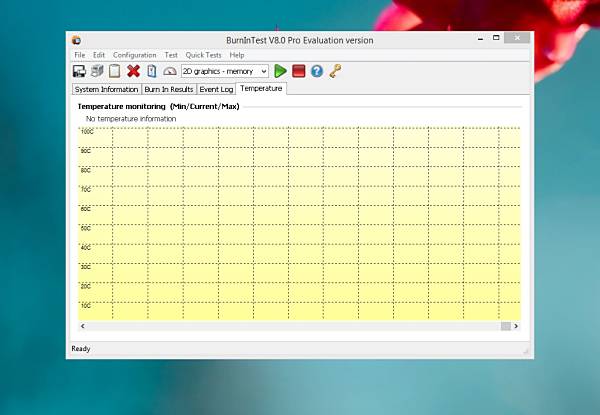
Task: Clear results with the red X icon
Action: tap(133, 71)
